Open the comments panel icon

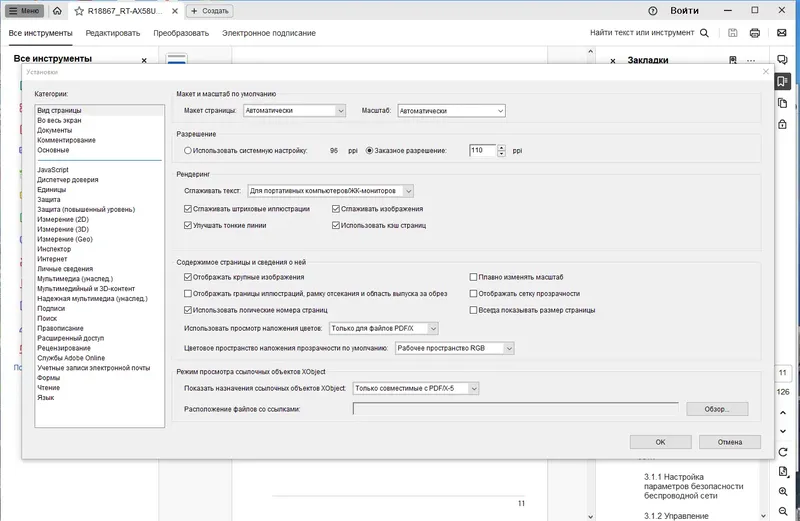coord(782,60)
